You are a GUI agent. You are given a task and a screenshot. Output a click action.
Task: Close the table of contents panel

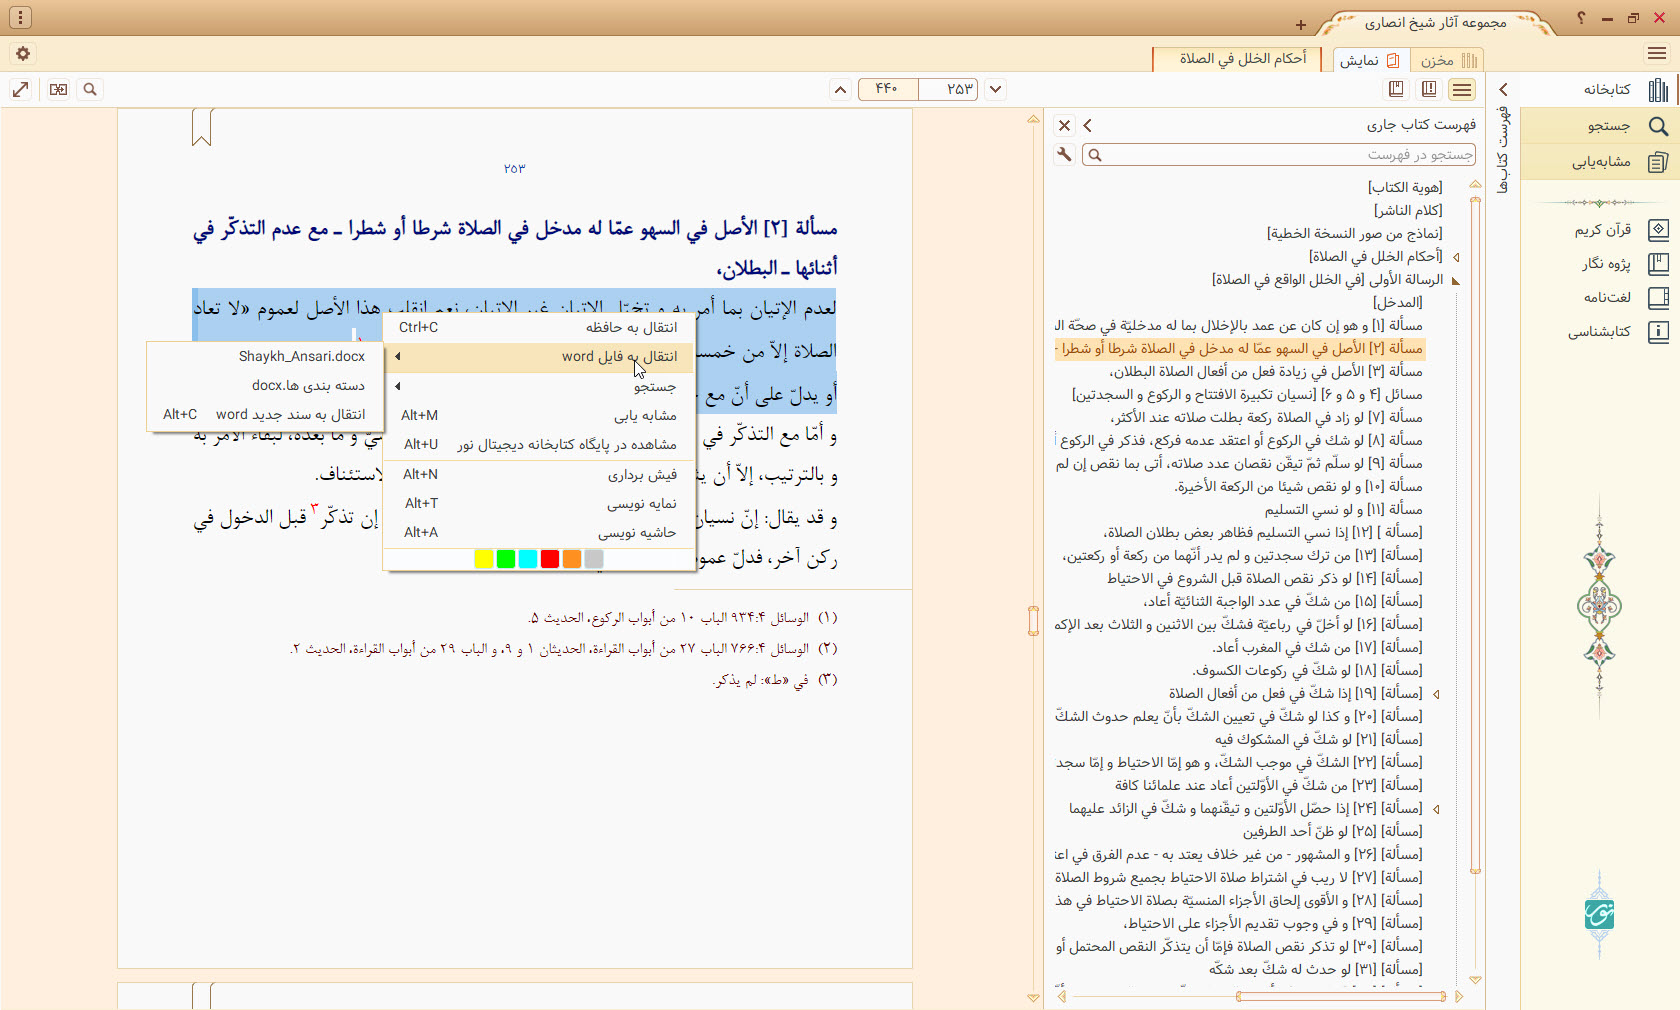[1064, 126]
